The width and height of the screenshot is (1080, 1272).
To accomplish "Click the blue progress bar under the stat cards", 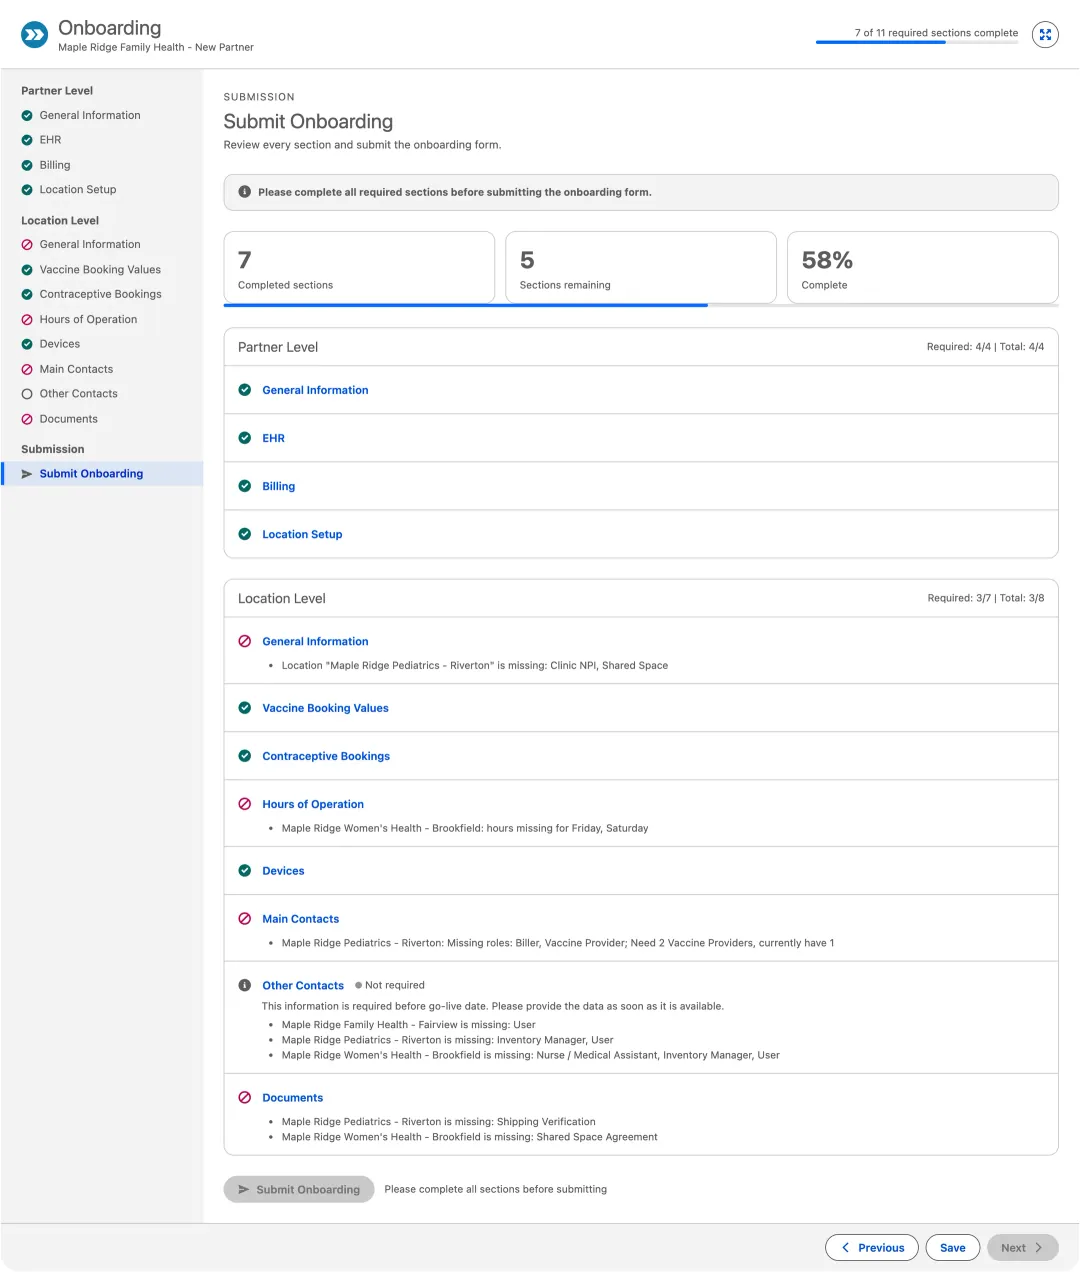I will [641, 305].
